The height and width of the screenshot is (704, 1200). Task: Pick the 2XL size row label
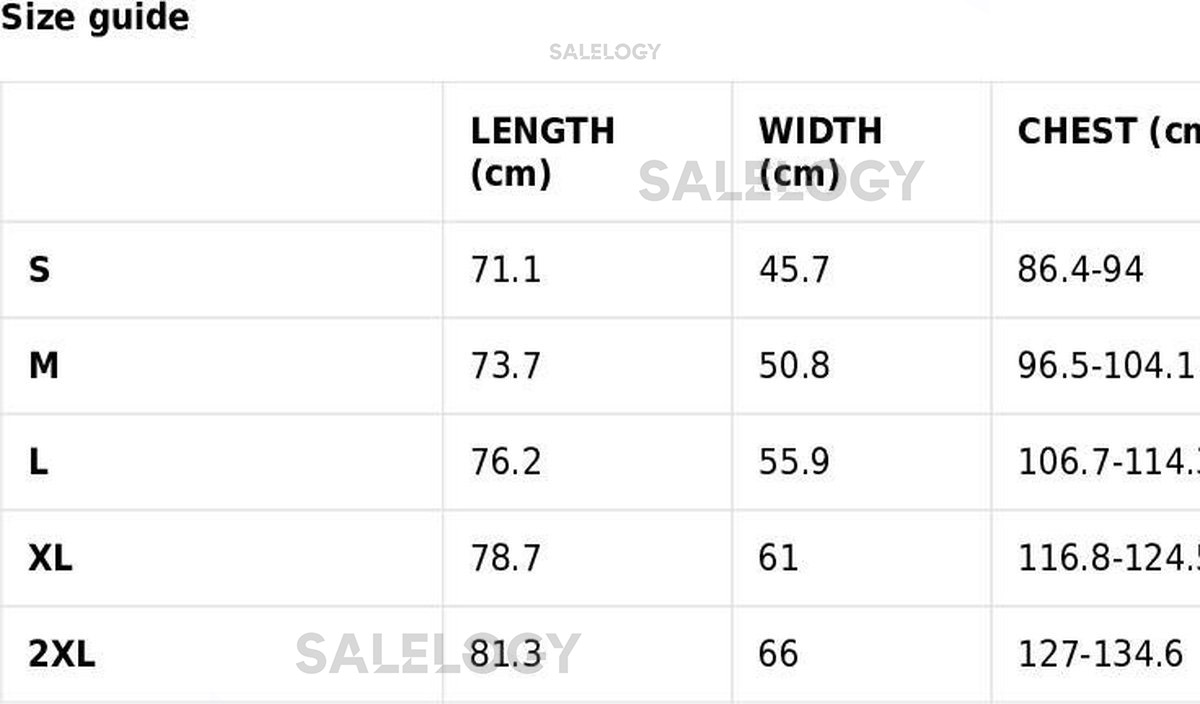(62, 655)
